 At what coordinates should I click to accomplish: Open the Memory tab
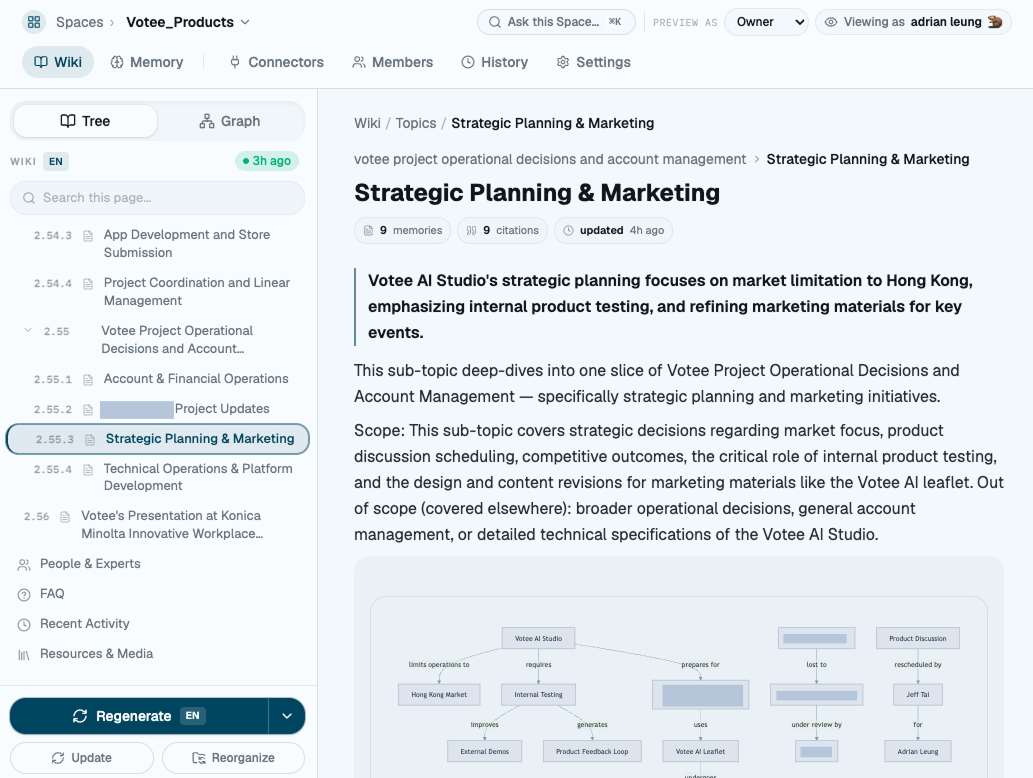point(147,62)
